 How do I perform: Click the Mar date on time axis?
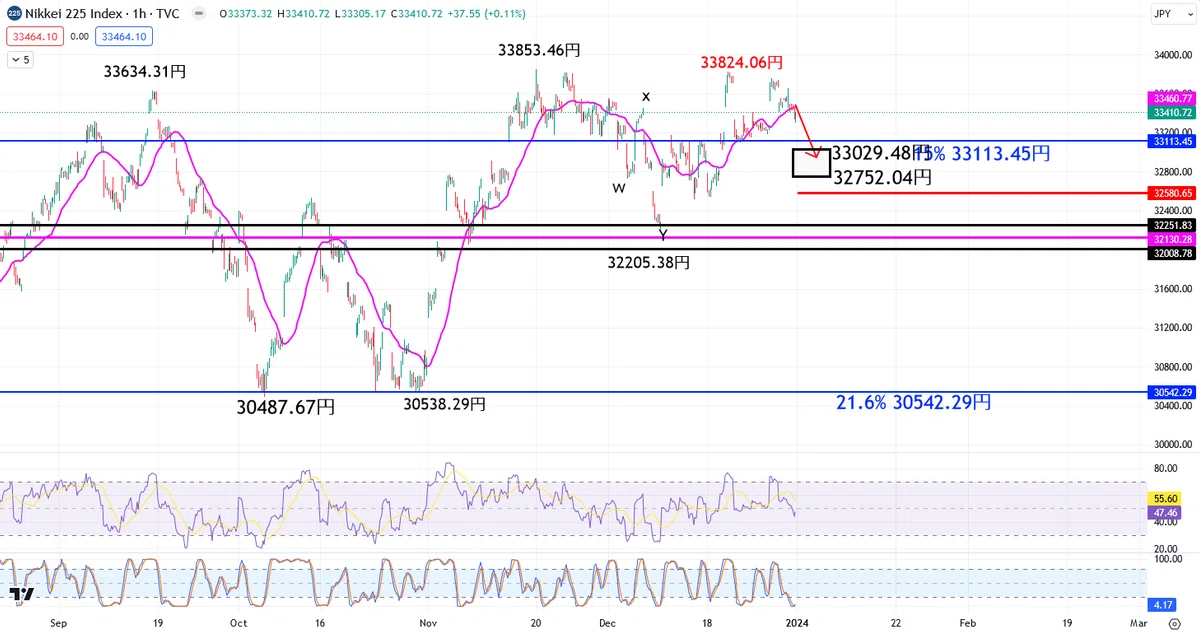pos(1139,621)
